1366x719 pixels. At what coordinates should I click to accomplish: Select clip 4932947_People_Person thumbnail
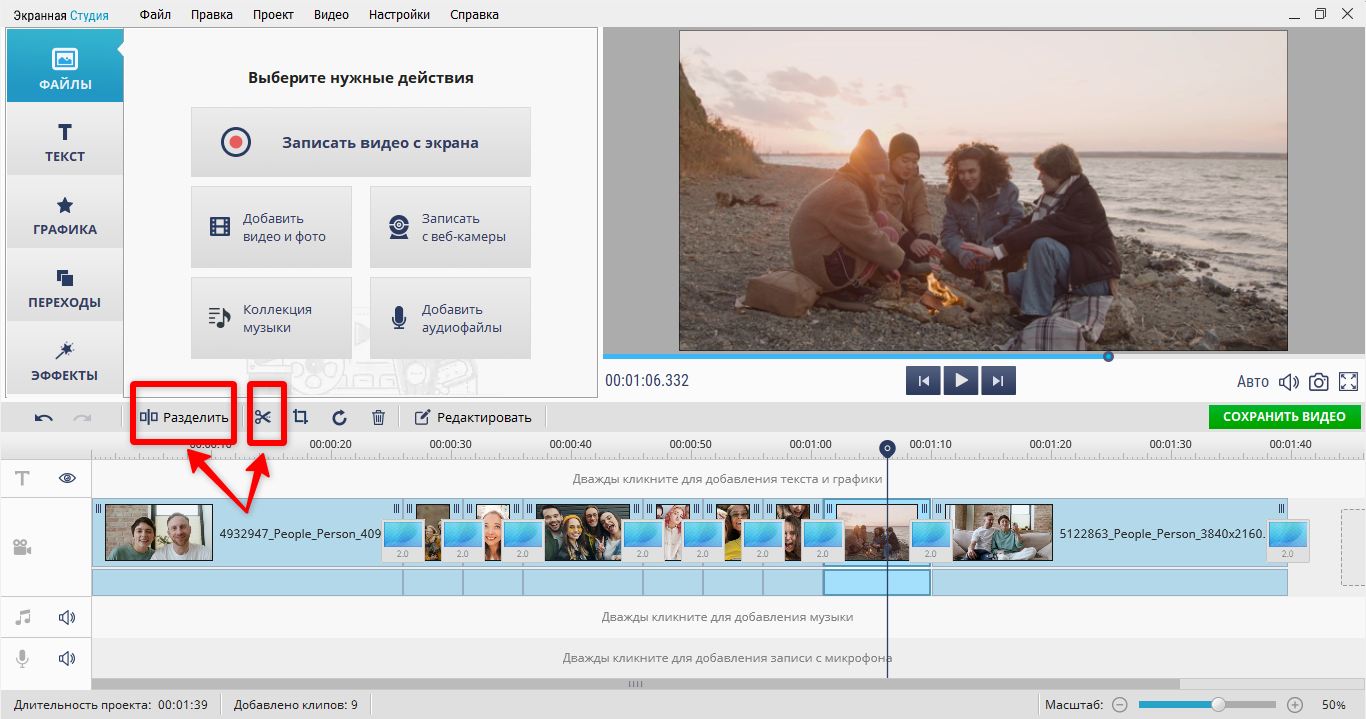pyautogui.click(x=159, y=532)
